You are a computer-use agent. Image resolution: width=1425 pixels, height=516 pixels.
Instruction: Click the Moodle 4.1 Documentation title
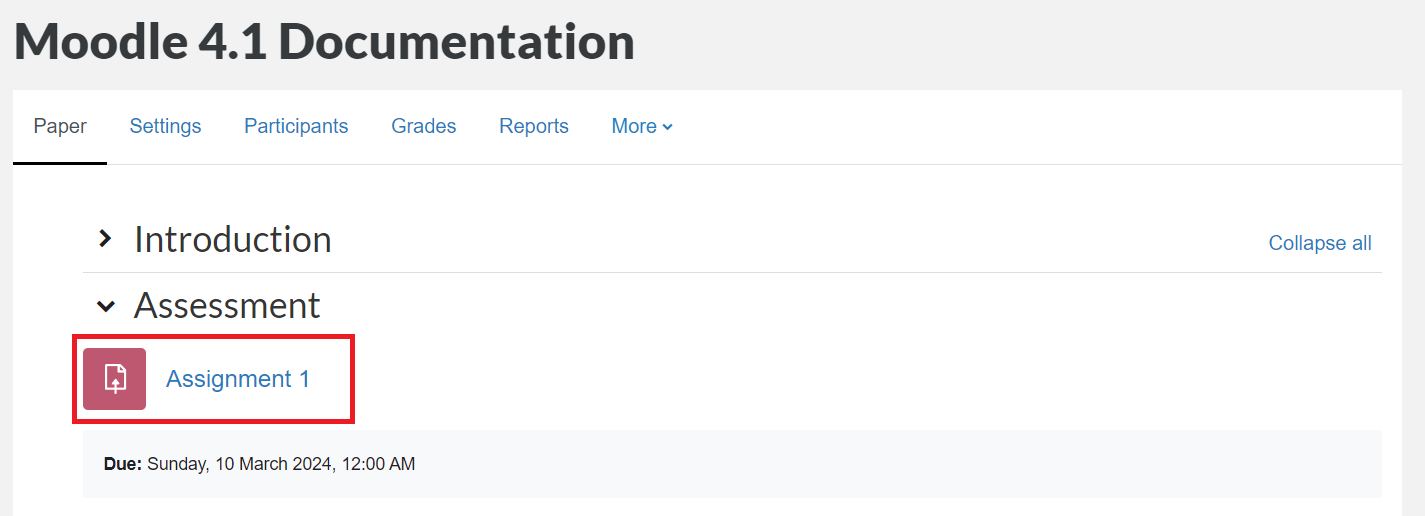click(324, 42)
